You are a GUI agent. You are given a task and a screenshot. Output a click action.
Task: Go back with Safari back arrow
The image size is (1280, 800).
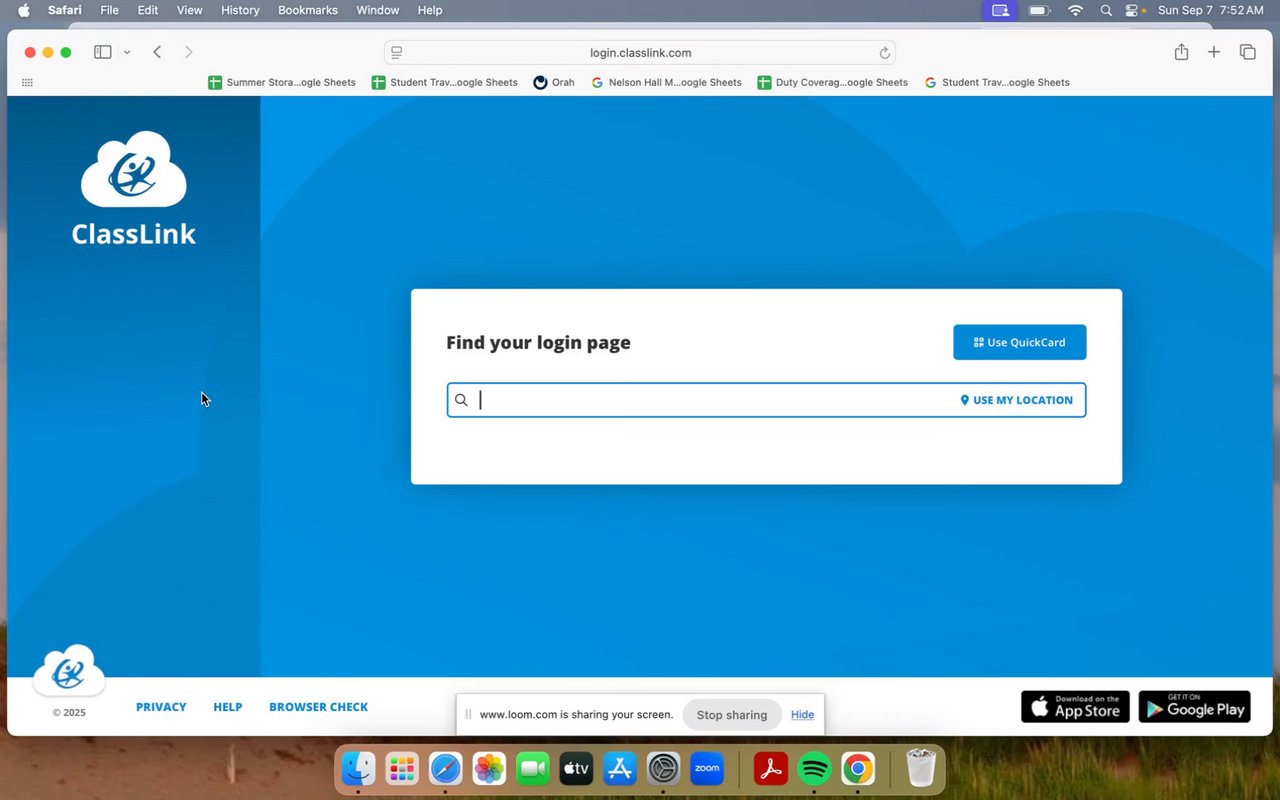click(157, 52)
